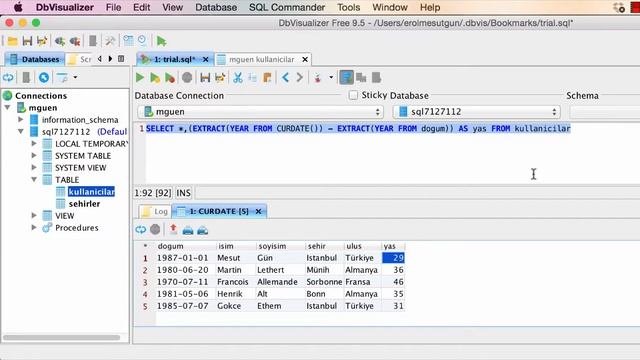
Task: Click the Databases panel horizontal scrollbar
Action: click(x=62, y=338)
